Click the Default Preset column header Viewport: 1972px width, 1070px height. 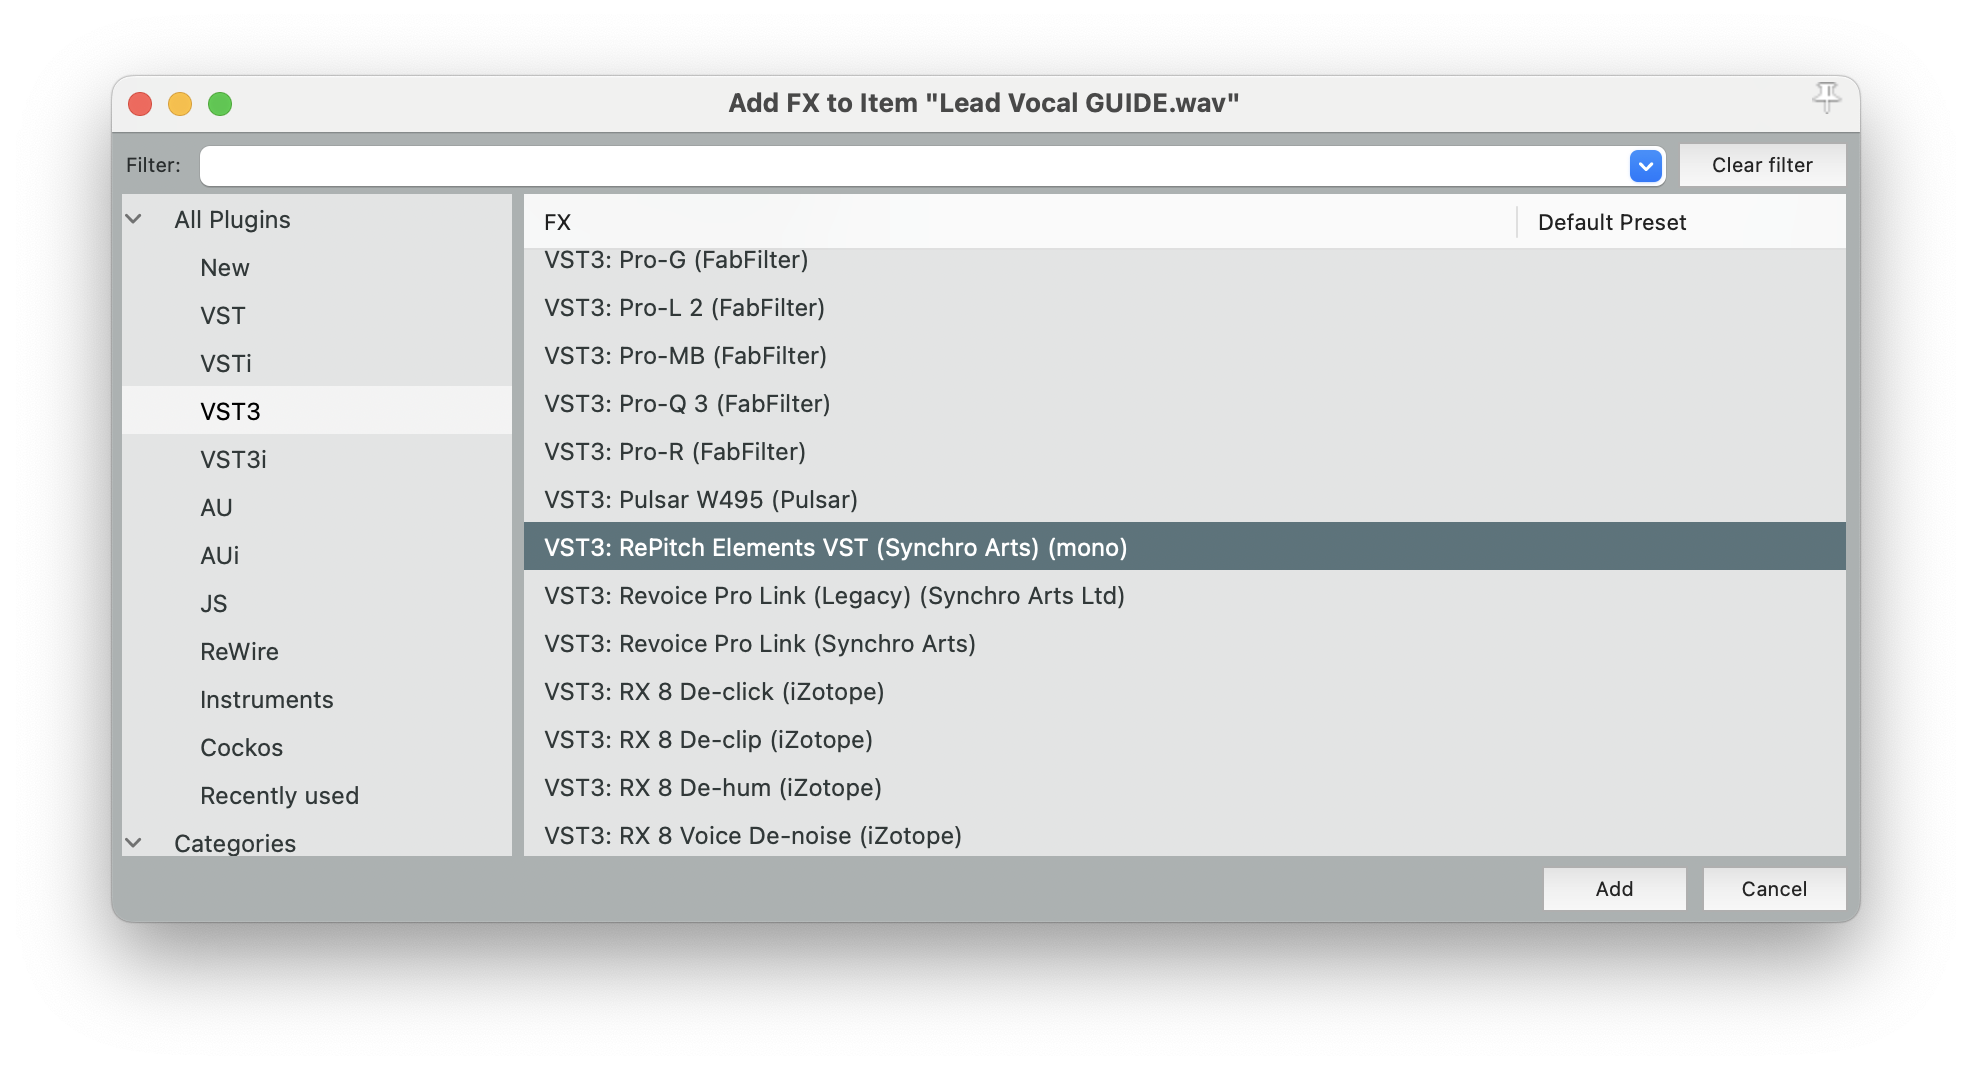coord(1611,222)
